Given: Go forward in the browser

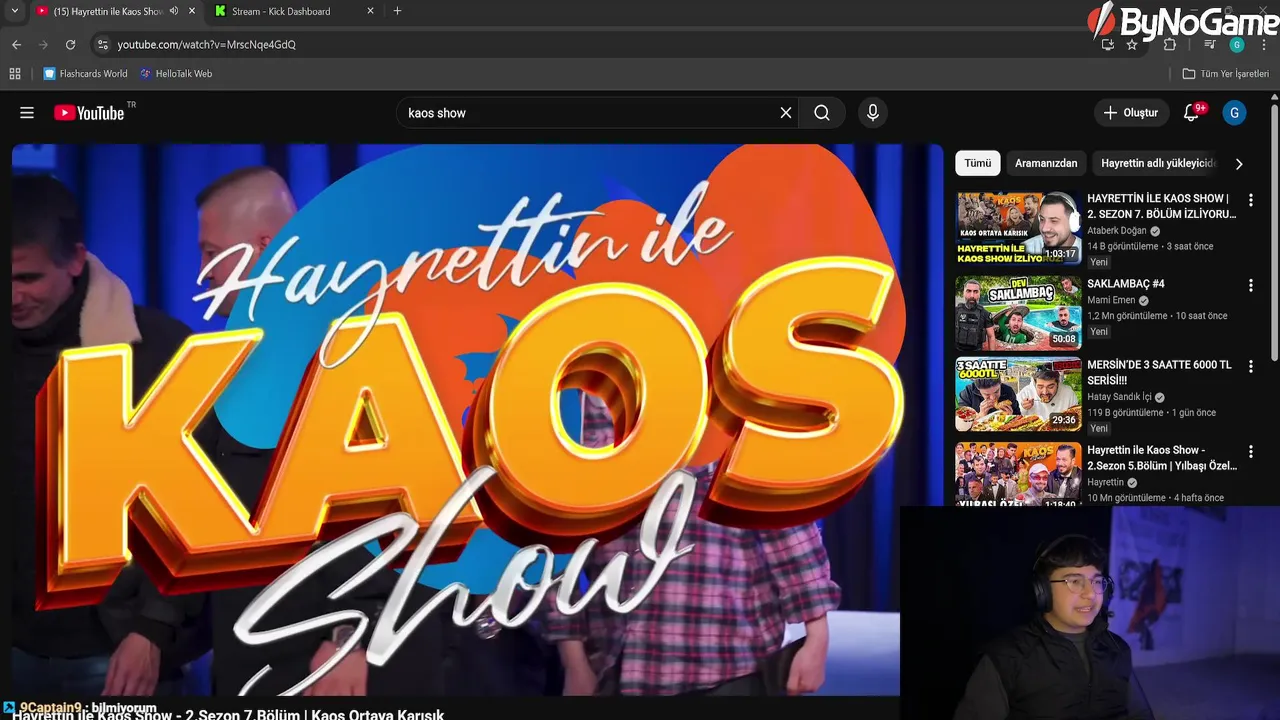Looking at the screenshot, I should (43, 44).
